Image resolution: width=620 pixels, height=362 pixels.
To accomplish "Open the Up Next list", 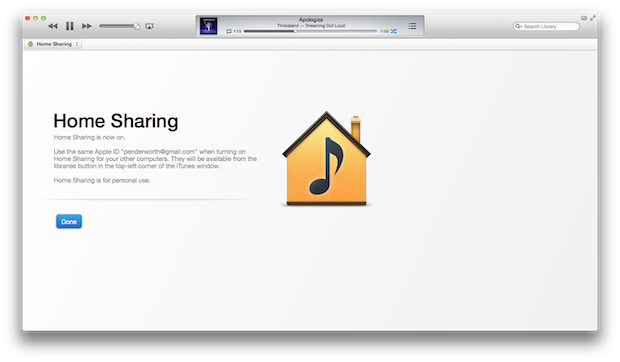I will point(412,26).
